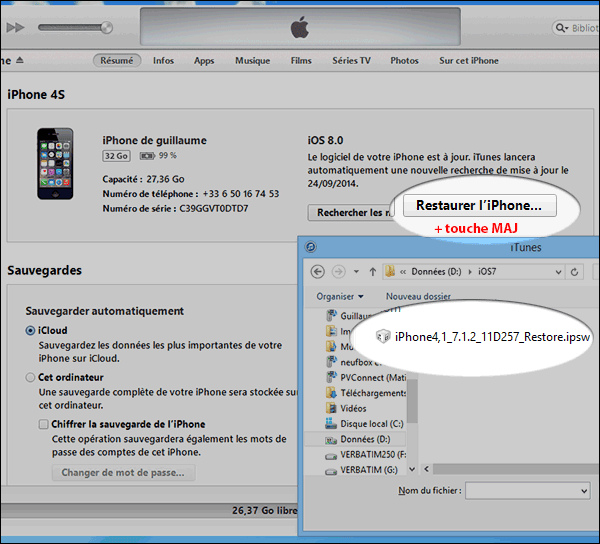Select the Cet ordinateur radio button
Screen dimensions: 600x544
pos(30,378)
